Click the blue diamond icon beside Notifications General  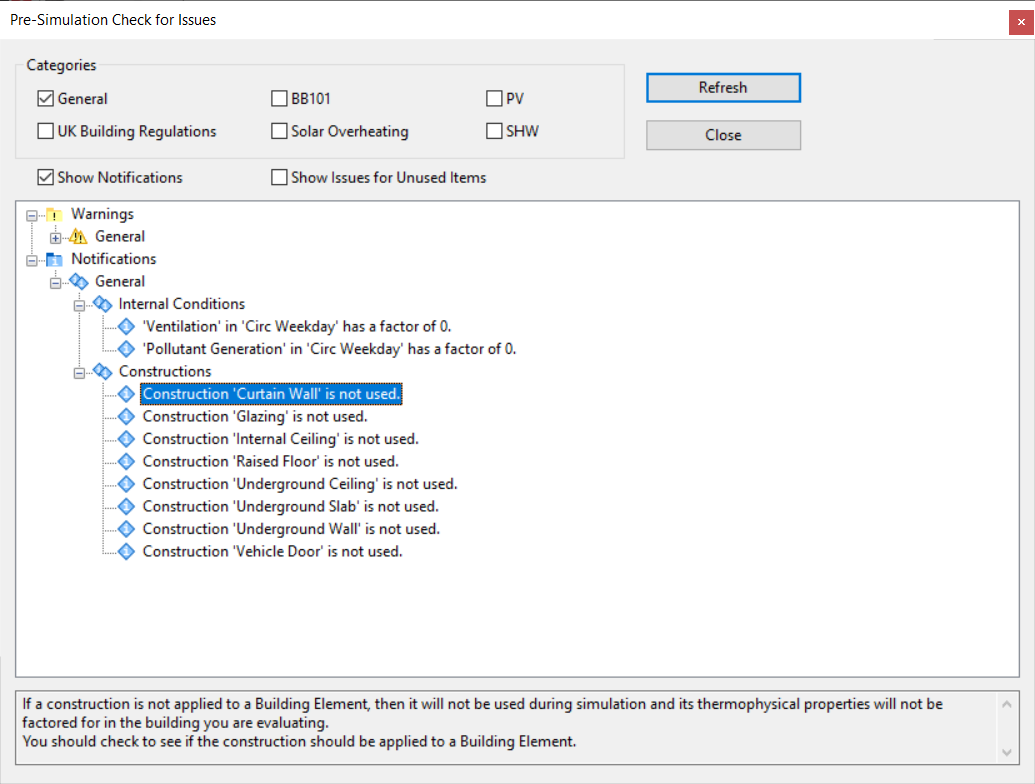point(79,282)
